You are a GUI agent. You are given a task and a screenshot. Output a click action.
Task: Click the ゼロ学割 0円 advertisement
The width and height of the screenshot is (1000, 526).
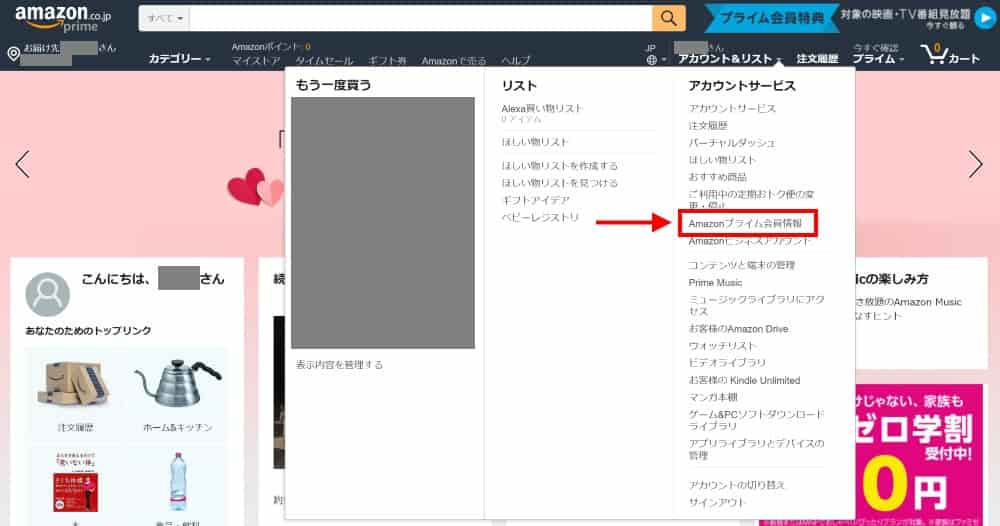point(917,454)
